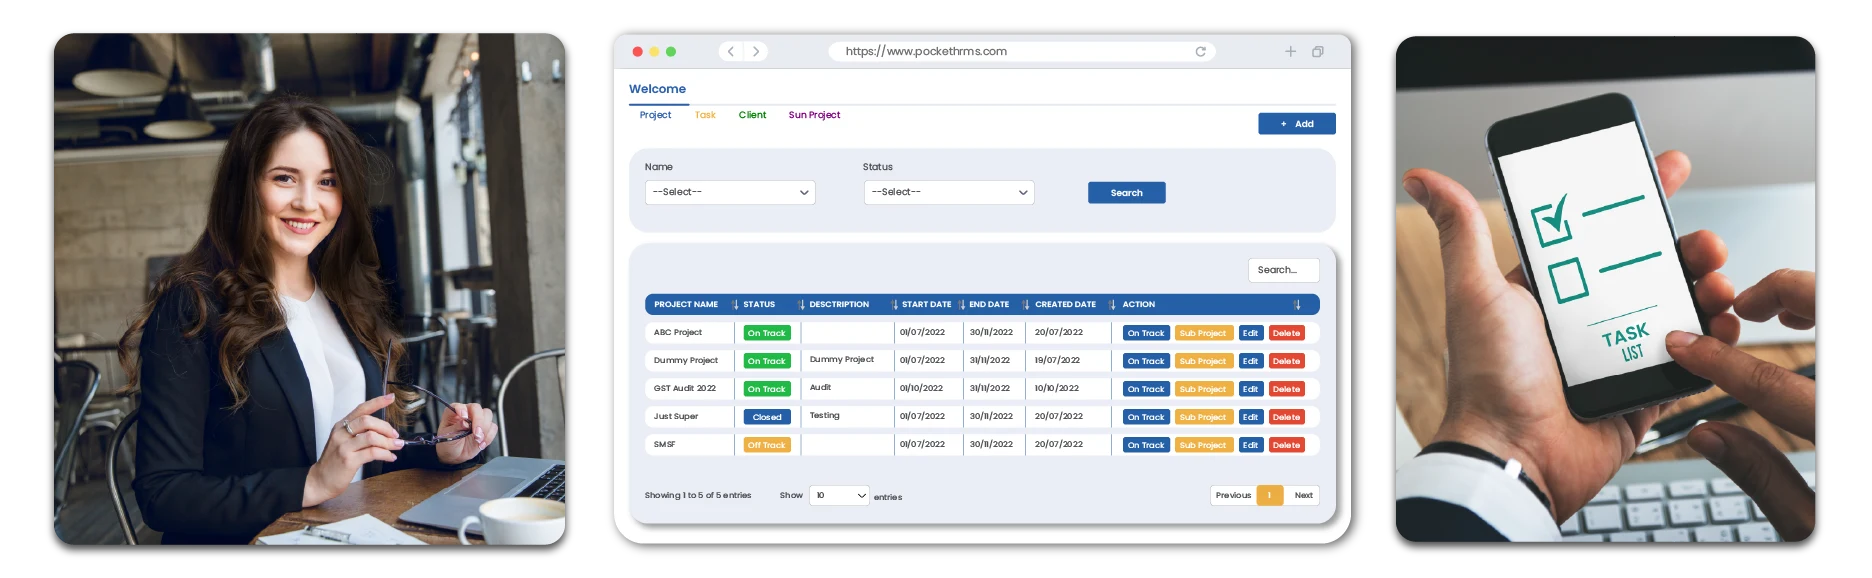Open the Status select dropdown

pyautogui.click(x=949, y=192)
